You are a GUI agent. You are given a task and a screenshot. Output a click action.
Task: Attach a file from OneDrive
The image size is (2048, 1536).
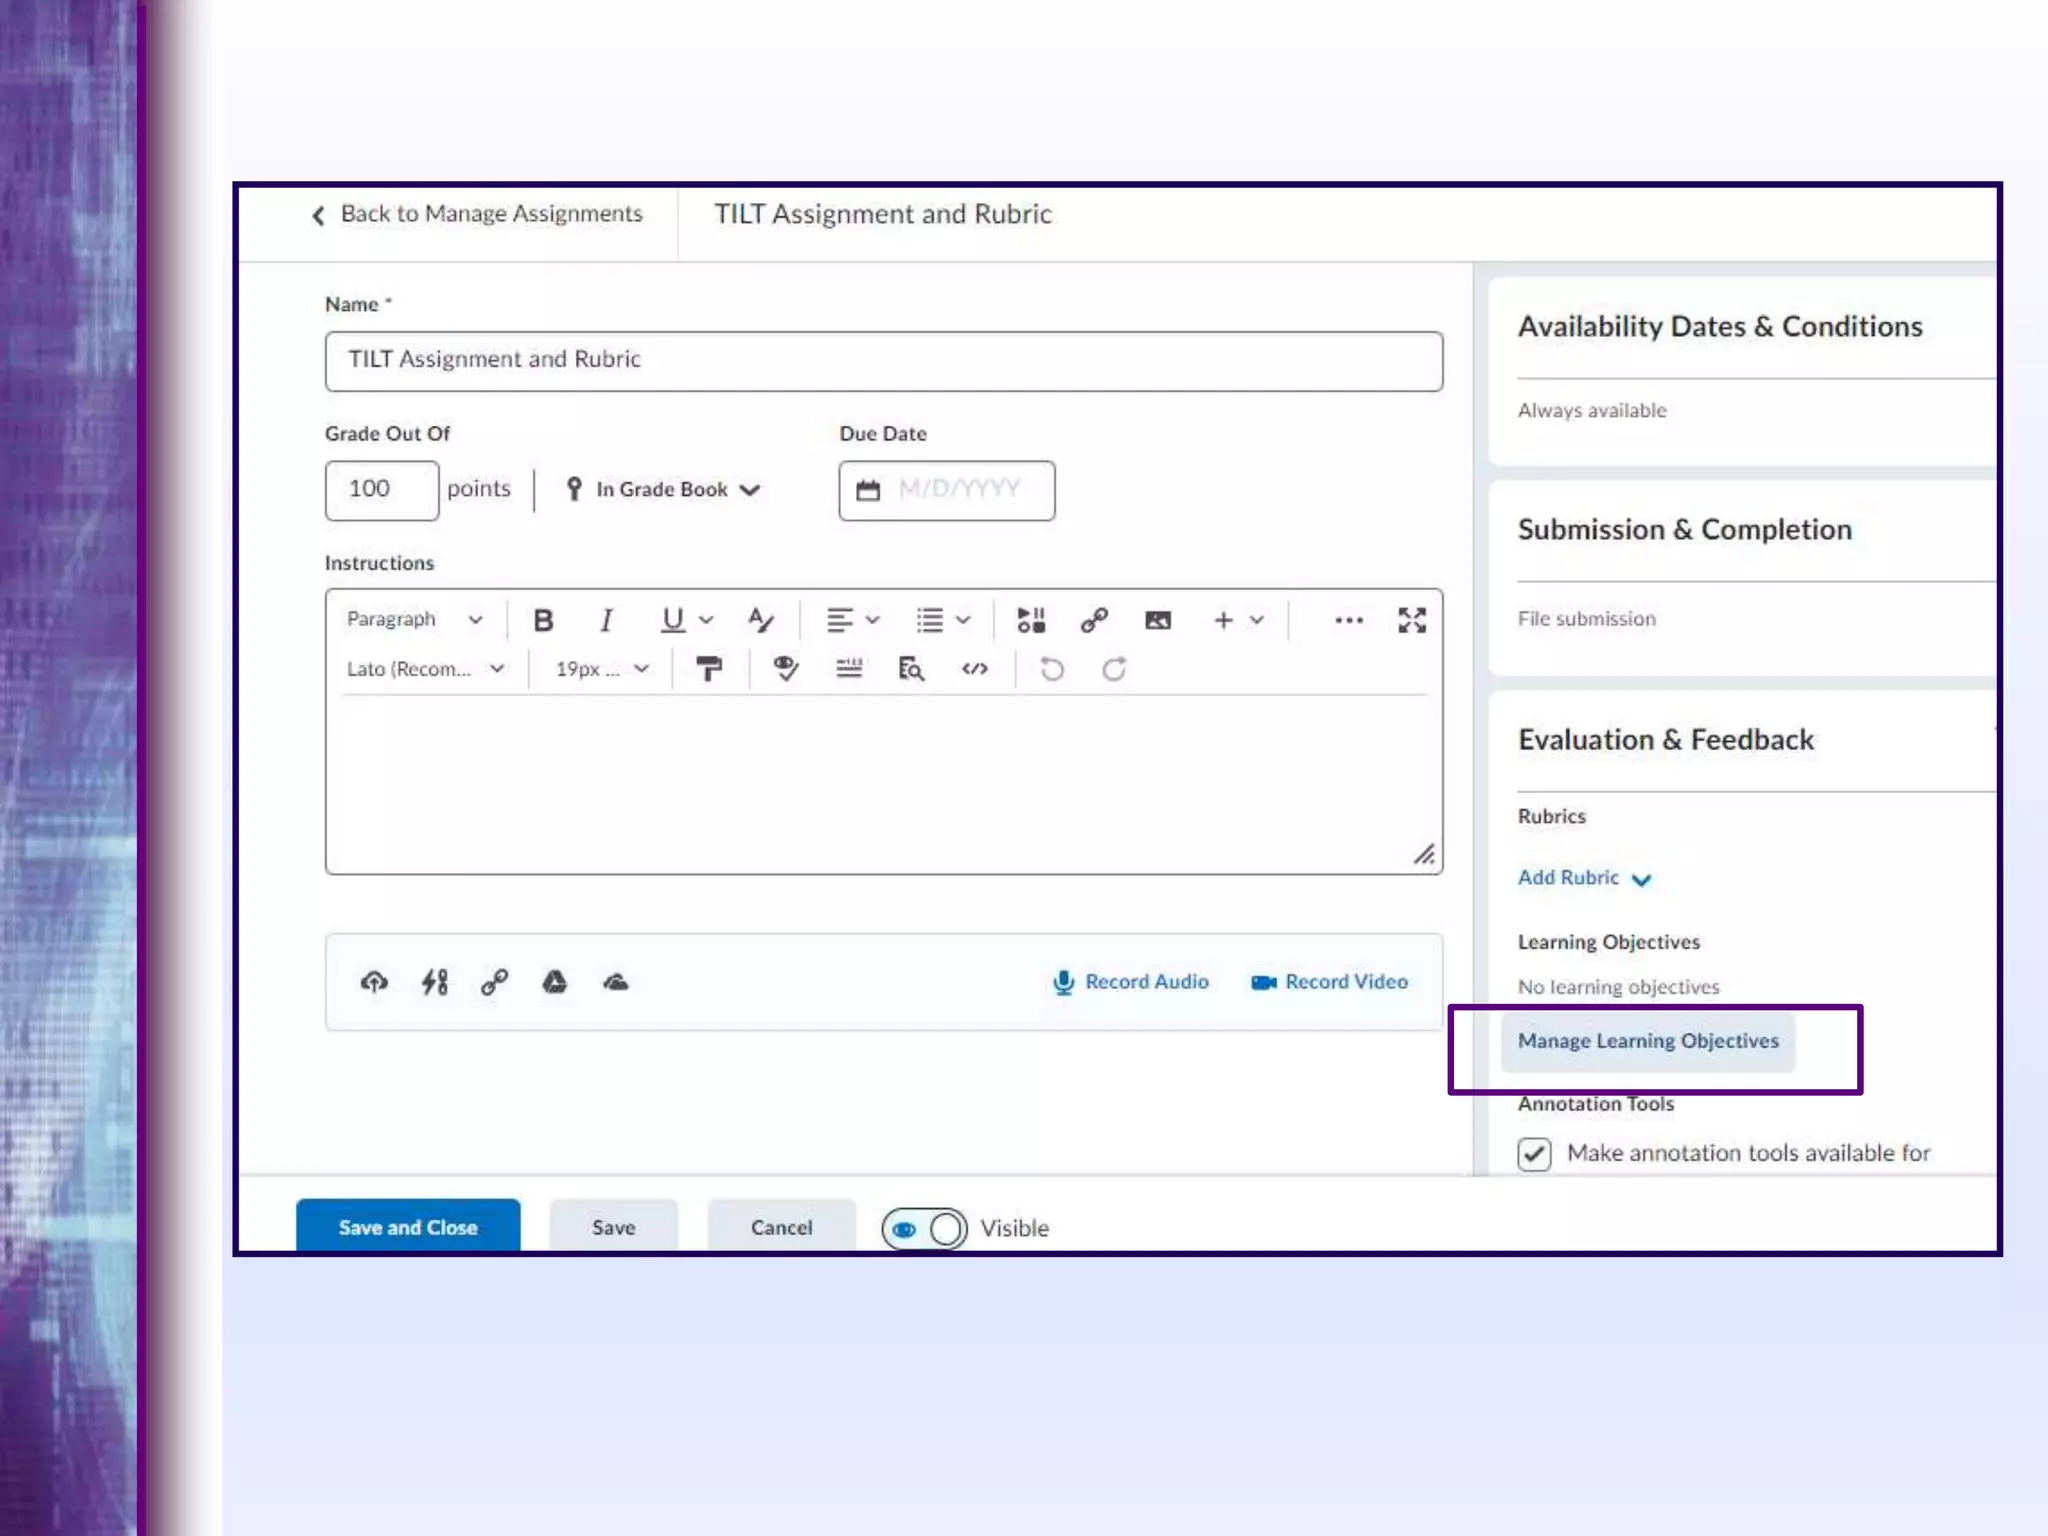coord(616,982)
